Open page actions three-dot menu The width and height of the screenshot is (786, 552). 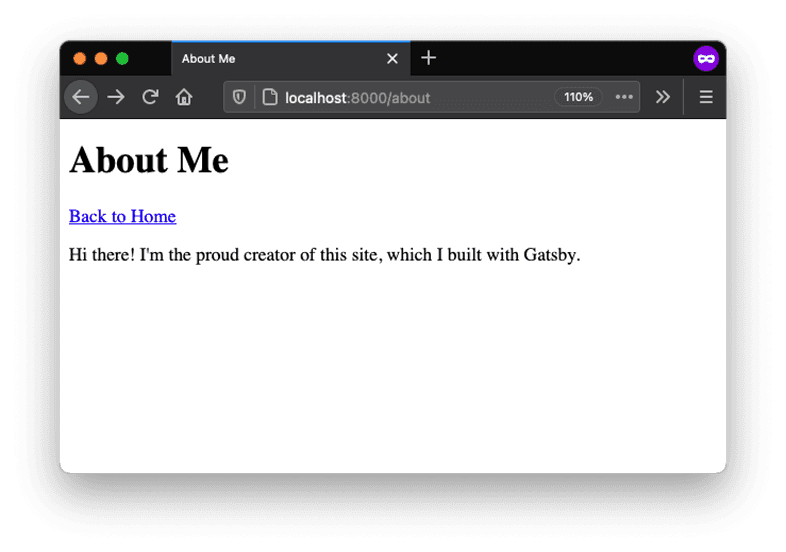coord(624,97)
